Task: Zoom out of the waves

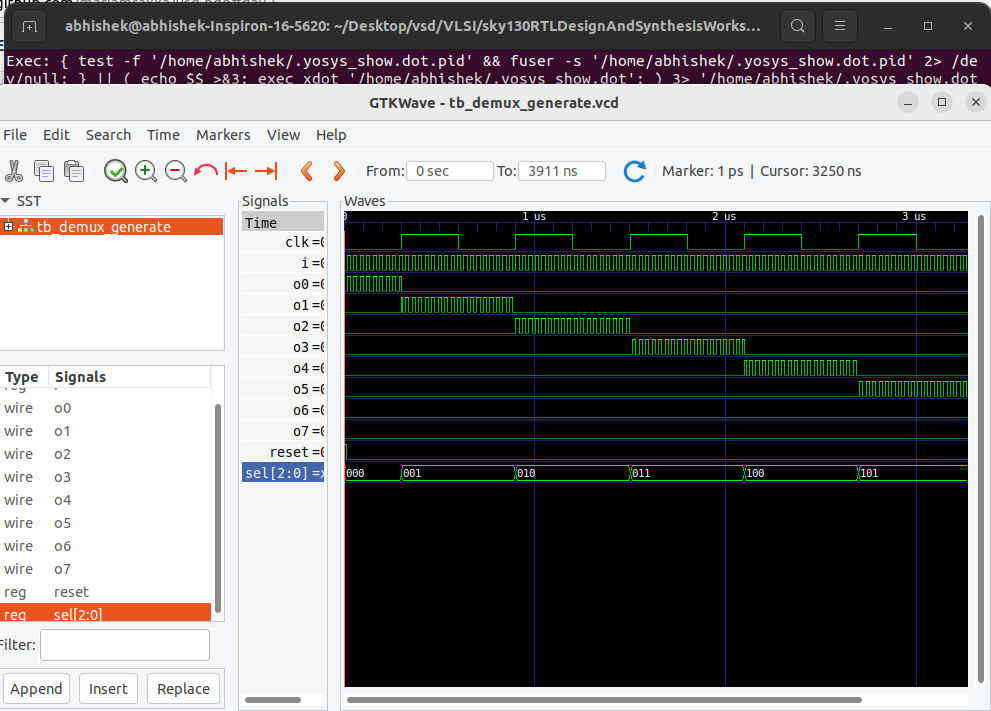Action: click(175, 171)
